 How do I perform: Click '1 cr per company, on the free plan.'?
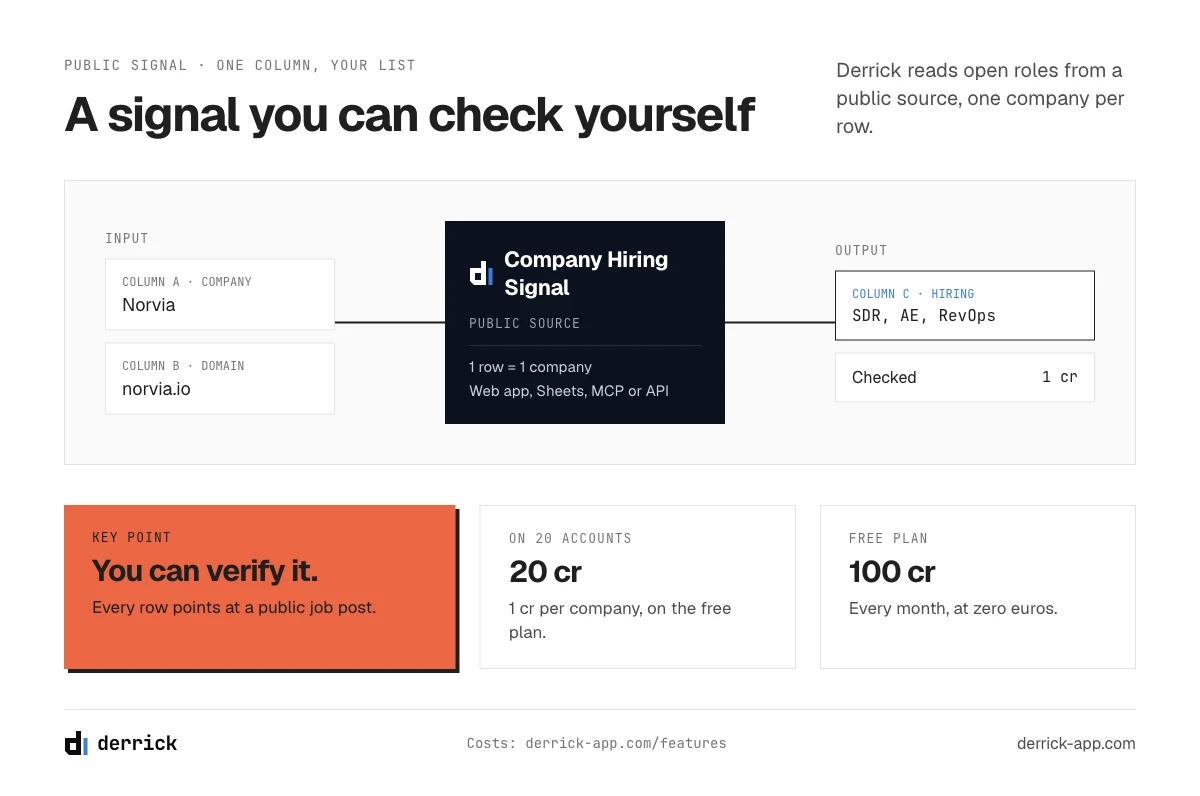point(620,620)
